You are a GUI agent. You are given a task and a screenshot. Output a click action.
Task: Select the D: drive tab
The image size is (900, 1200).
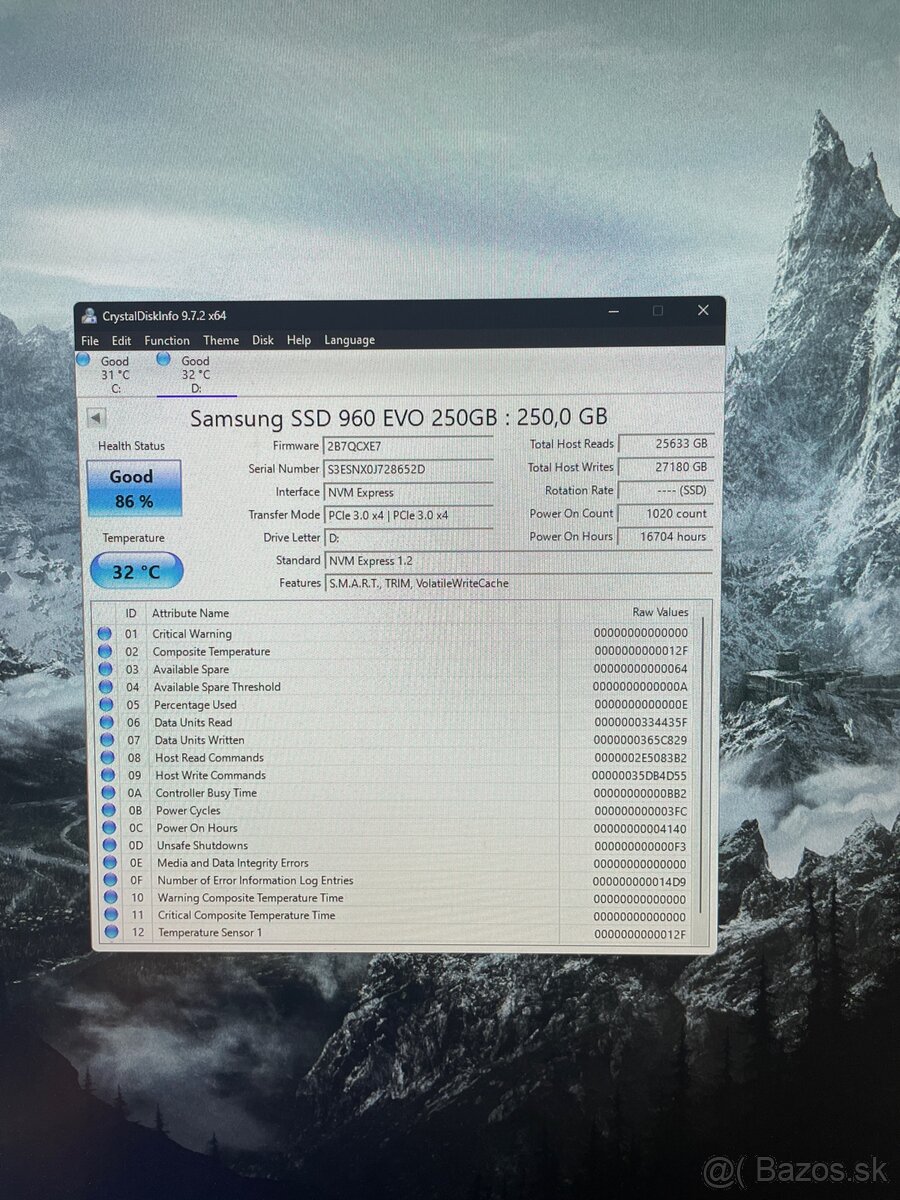[x=195, y=374]
